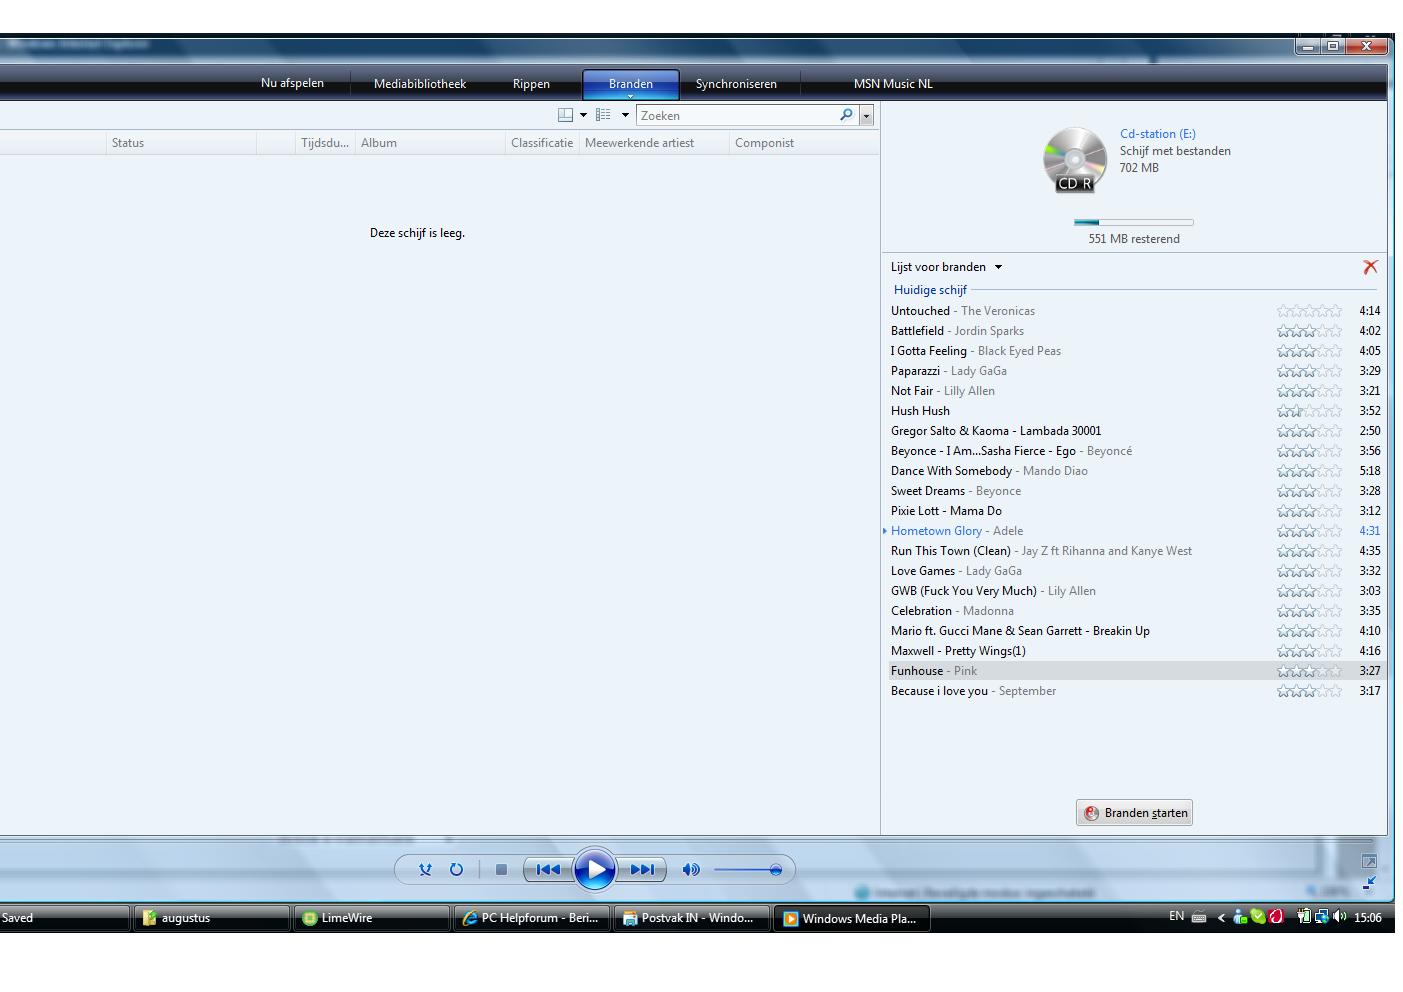Sort by the Meewerkende artiest column

pos(654,143)
